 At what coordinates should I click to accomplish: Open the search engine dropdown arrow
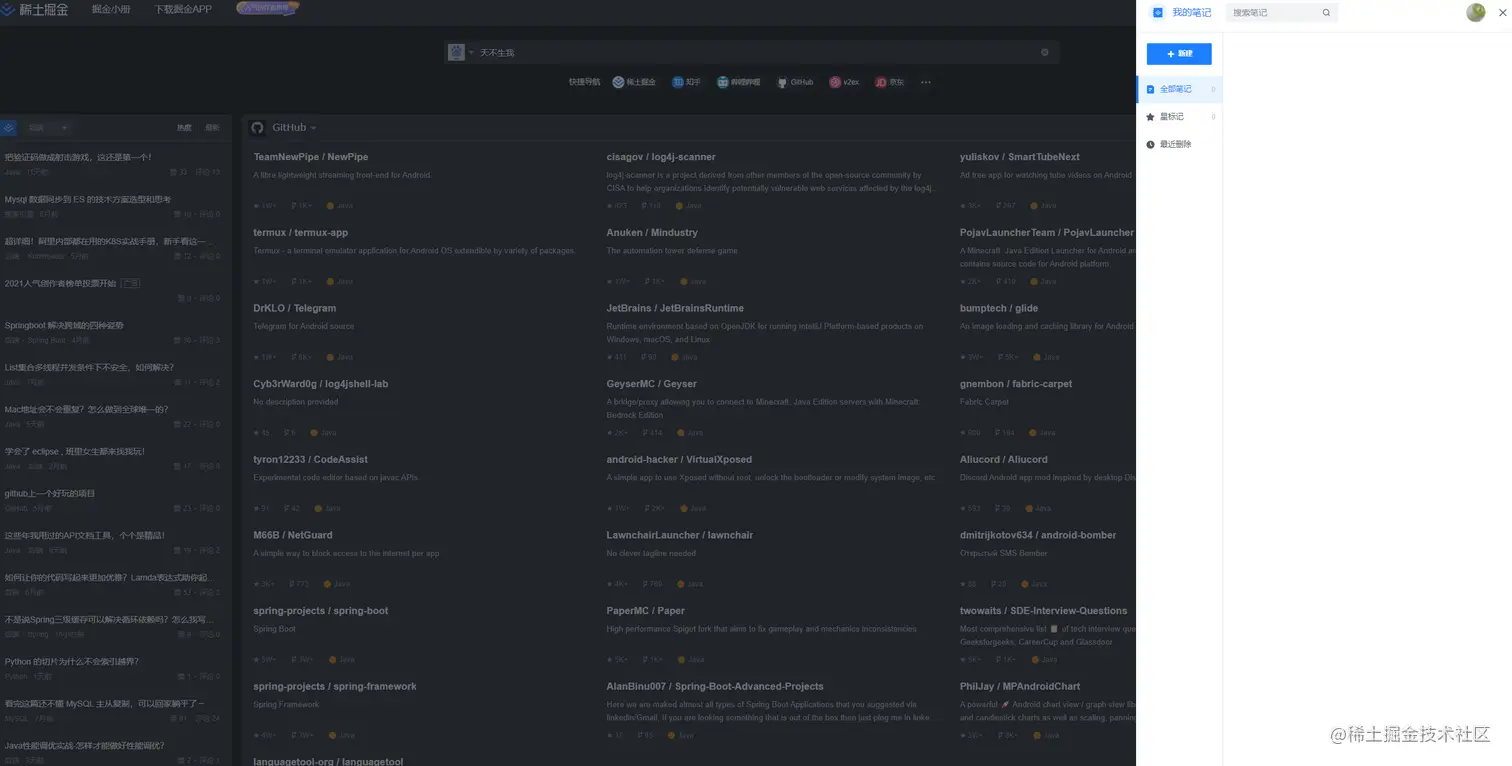tap(471, 52)
